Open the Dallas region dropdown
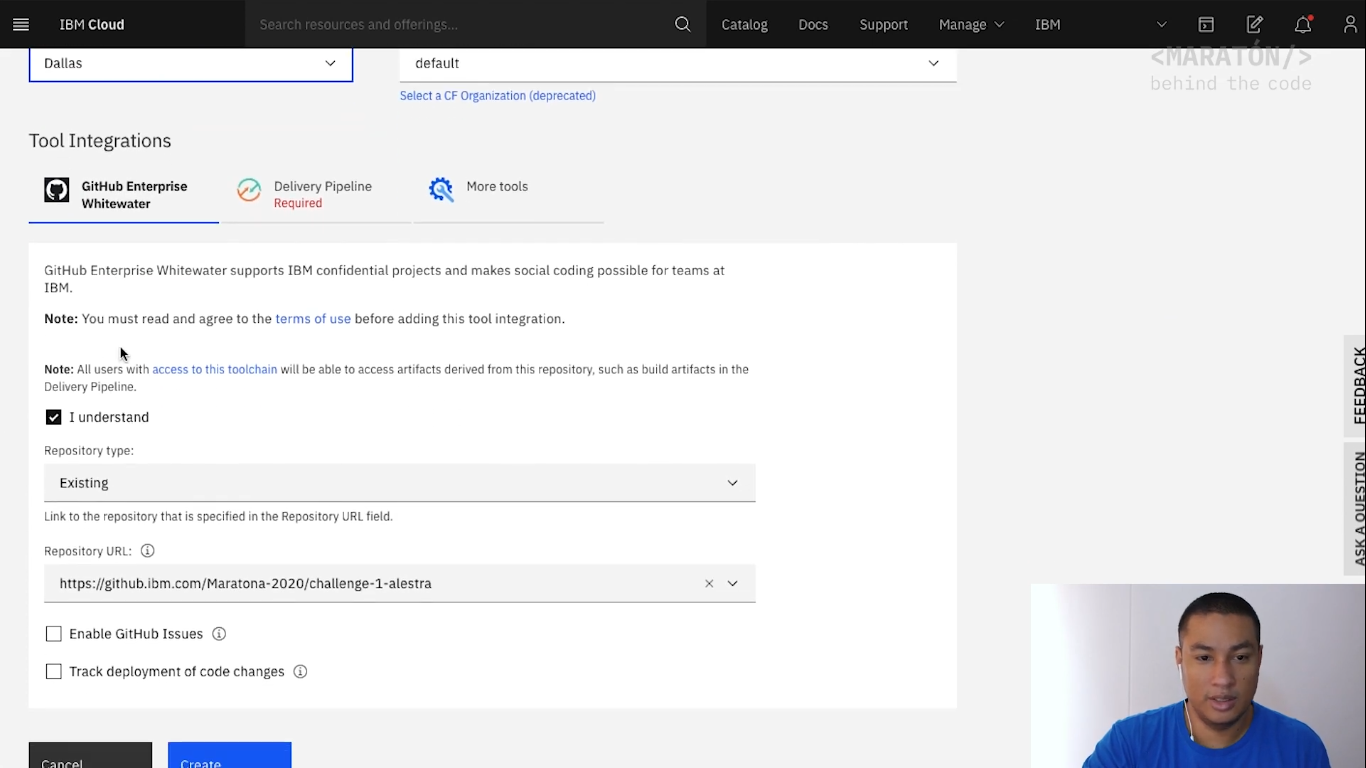Image resolution: width=1366 pixels, height=768 pixels. tap(191, 63)
